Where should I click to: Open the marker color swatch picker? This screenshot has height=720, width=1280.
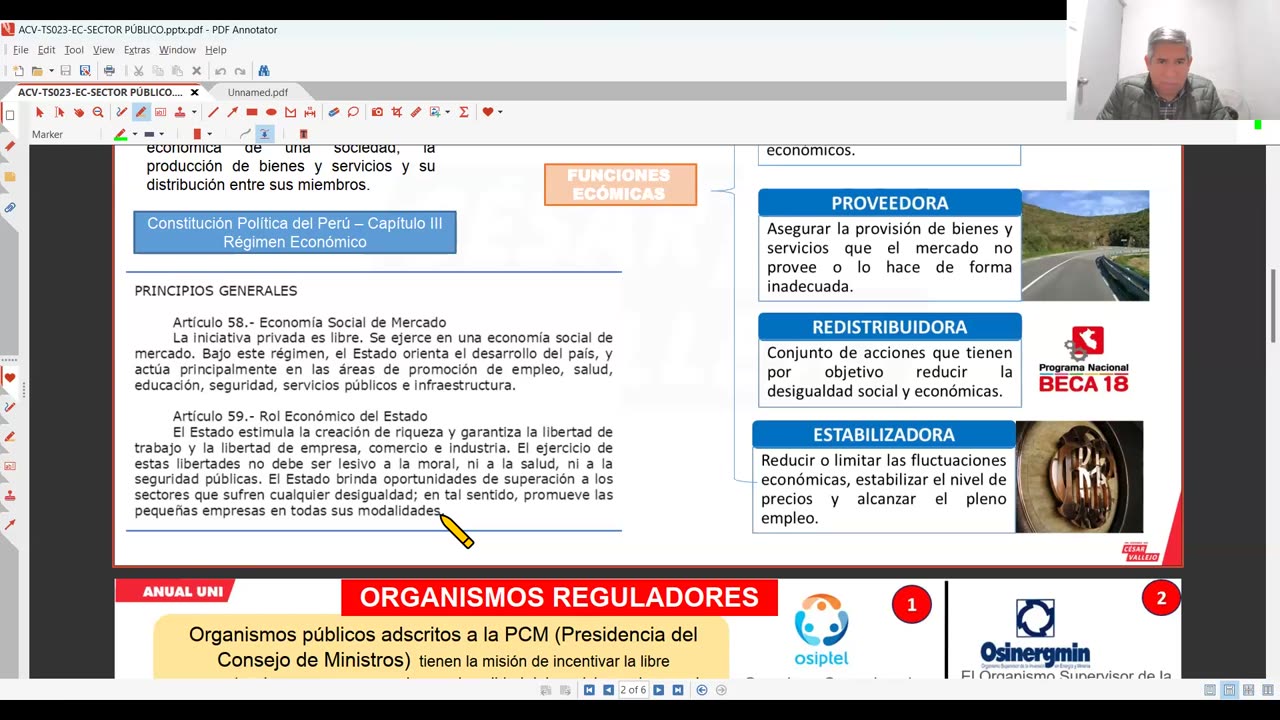121,134
